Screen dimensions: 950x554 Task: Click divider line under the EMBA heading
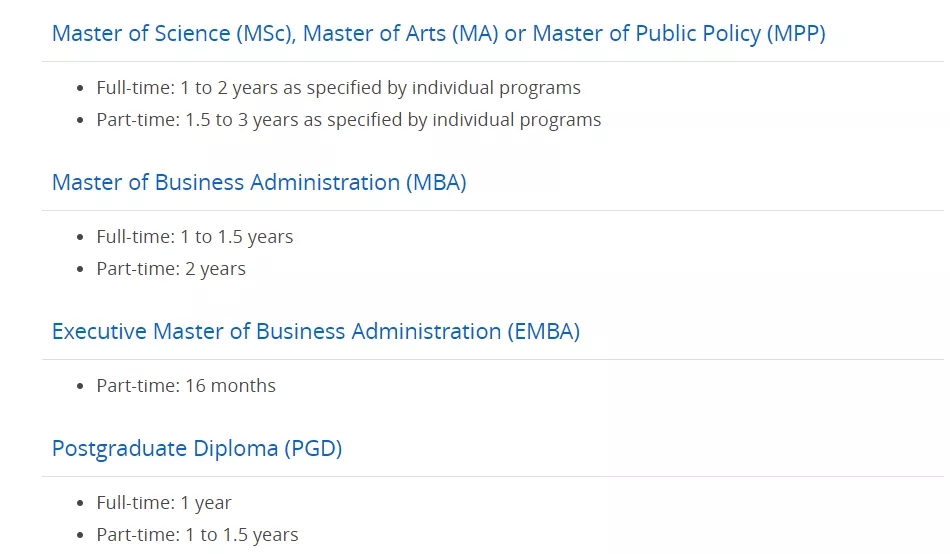click(493, 359)
